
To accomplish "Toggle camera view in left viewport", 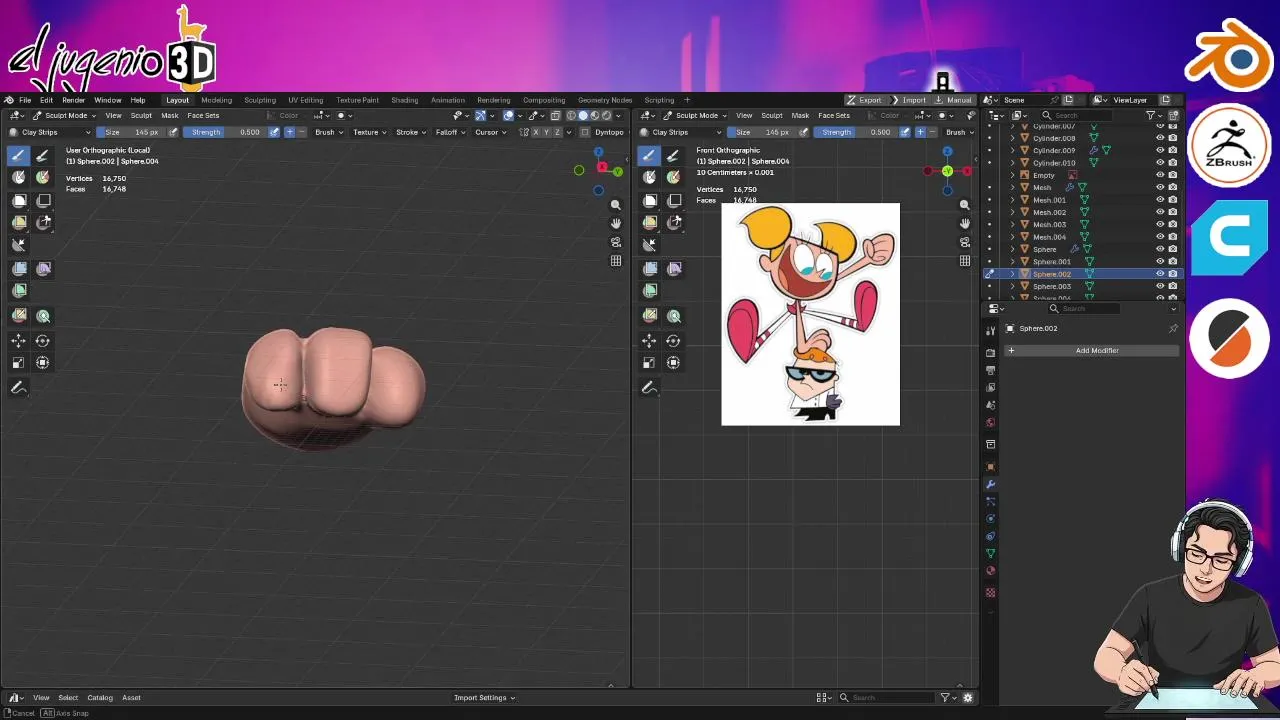I will point(616,242).
